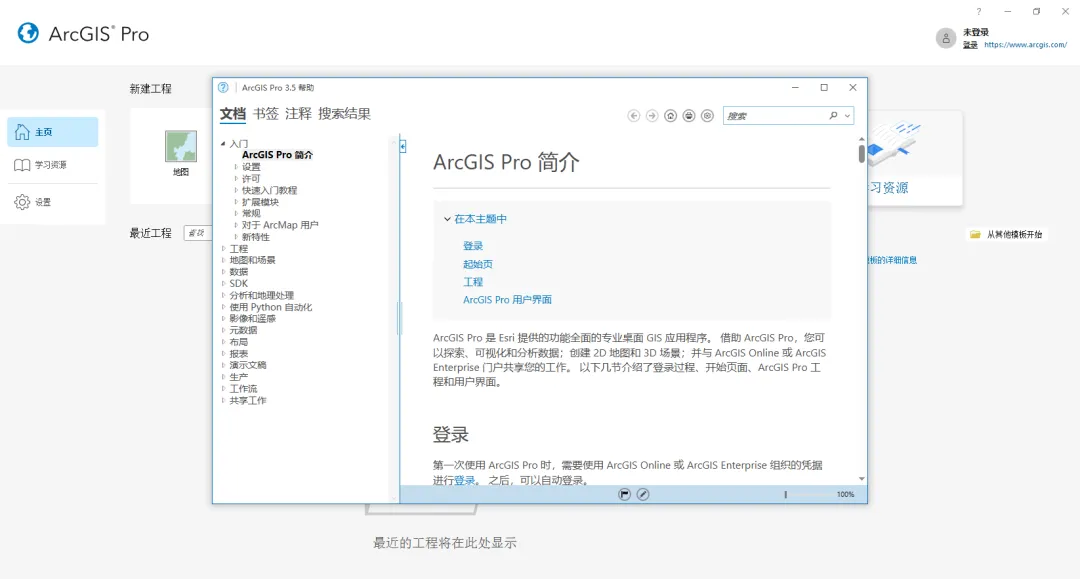Open the main window help question mark
The height and width of the screenshot is (579, 1080).
pyautogui.click(x=978, y=12)
